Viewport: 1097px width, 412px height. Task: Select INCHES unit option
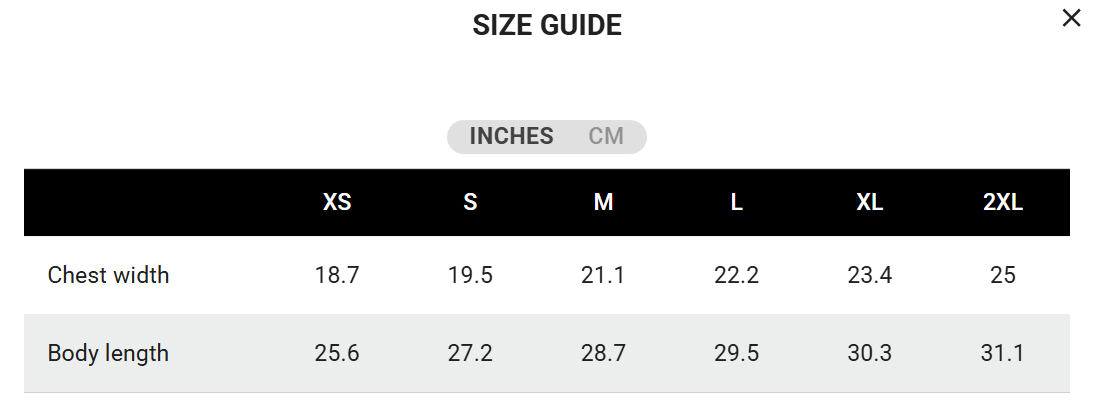tap(511, 137)
